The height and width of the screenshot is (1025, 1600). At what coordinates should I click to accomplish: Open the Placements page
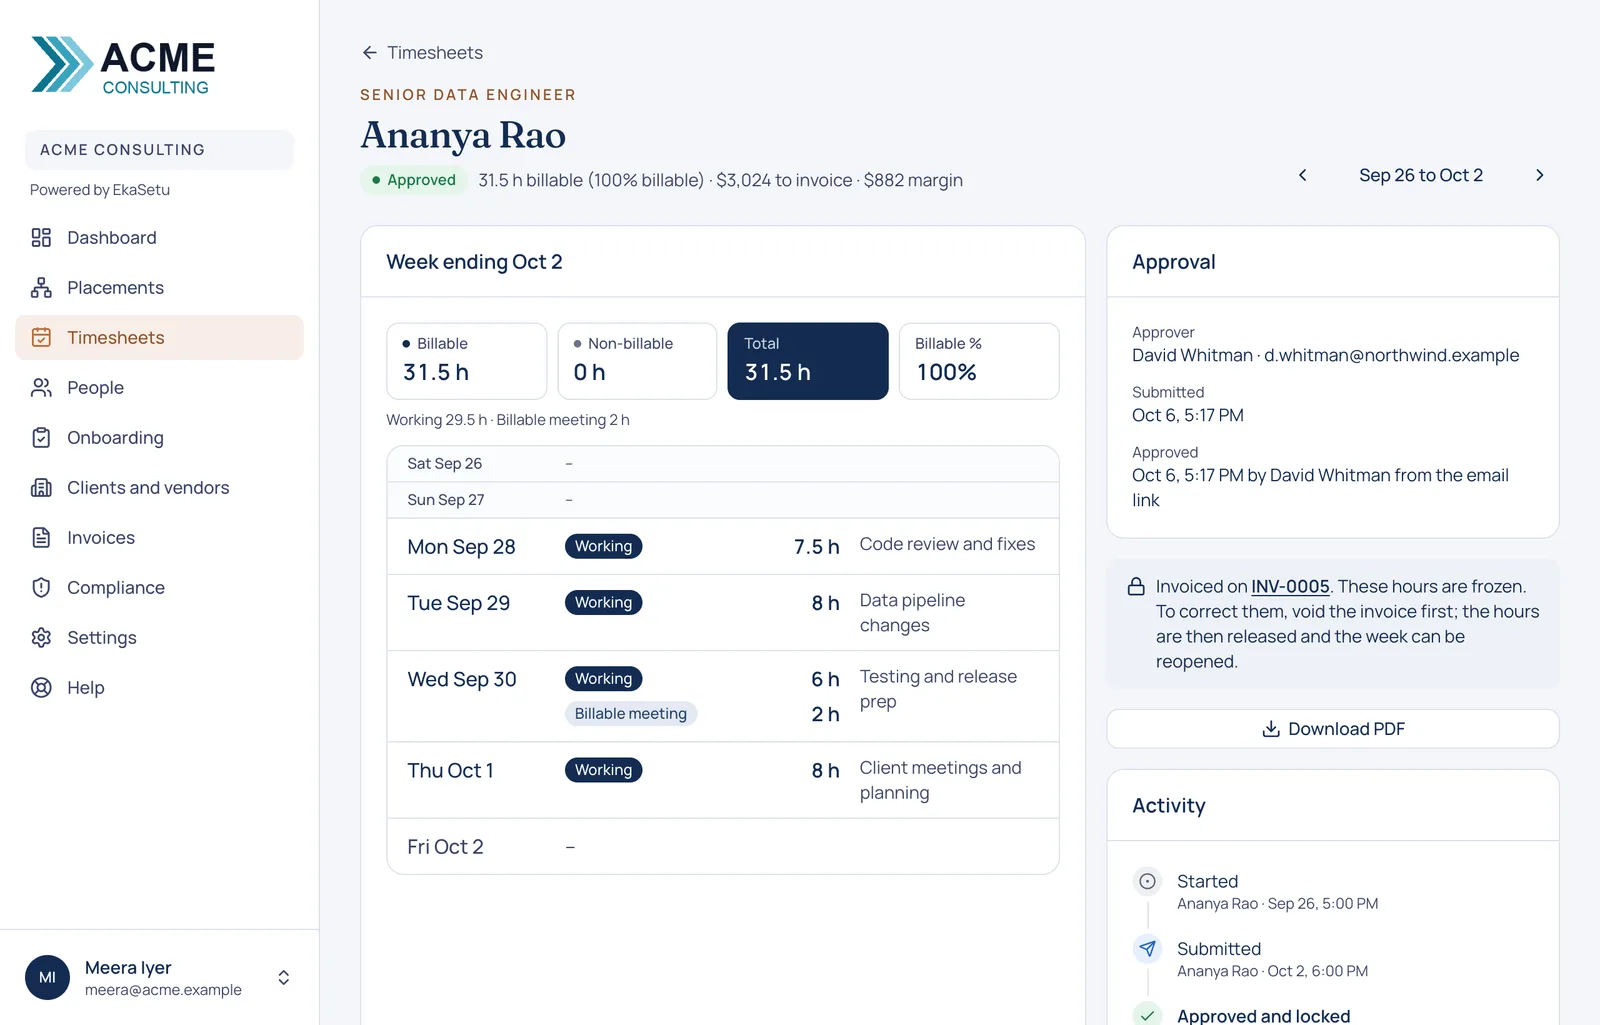[160, 288]
